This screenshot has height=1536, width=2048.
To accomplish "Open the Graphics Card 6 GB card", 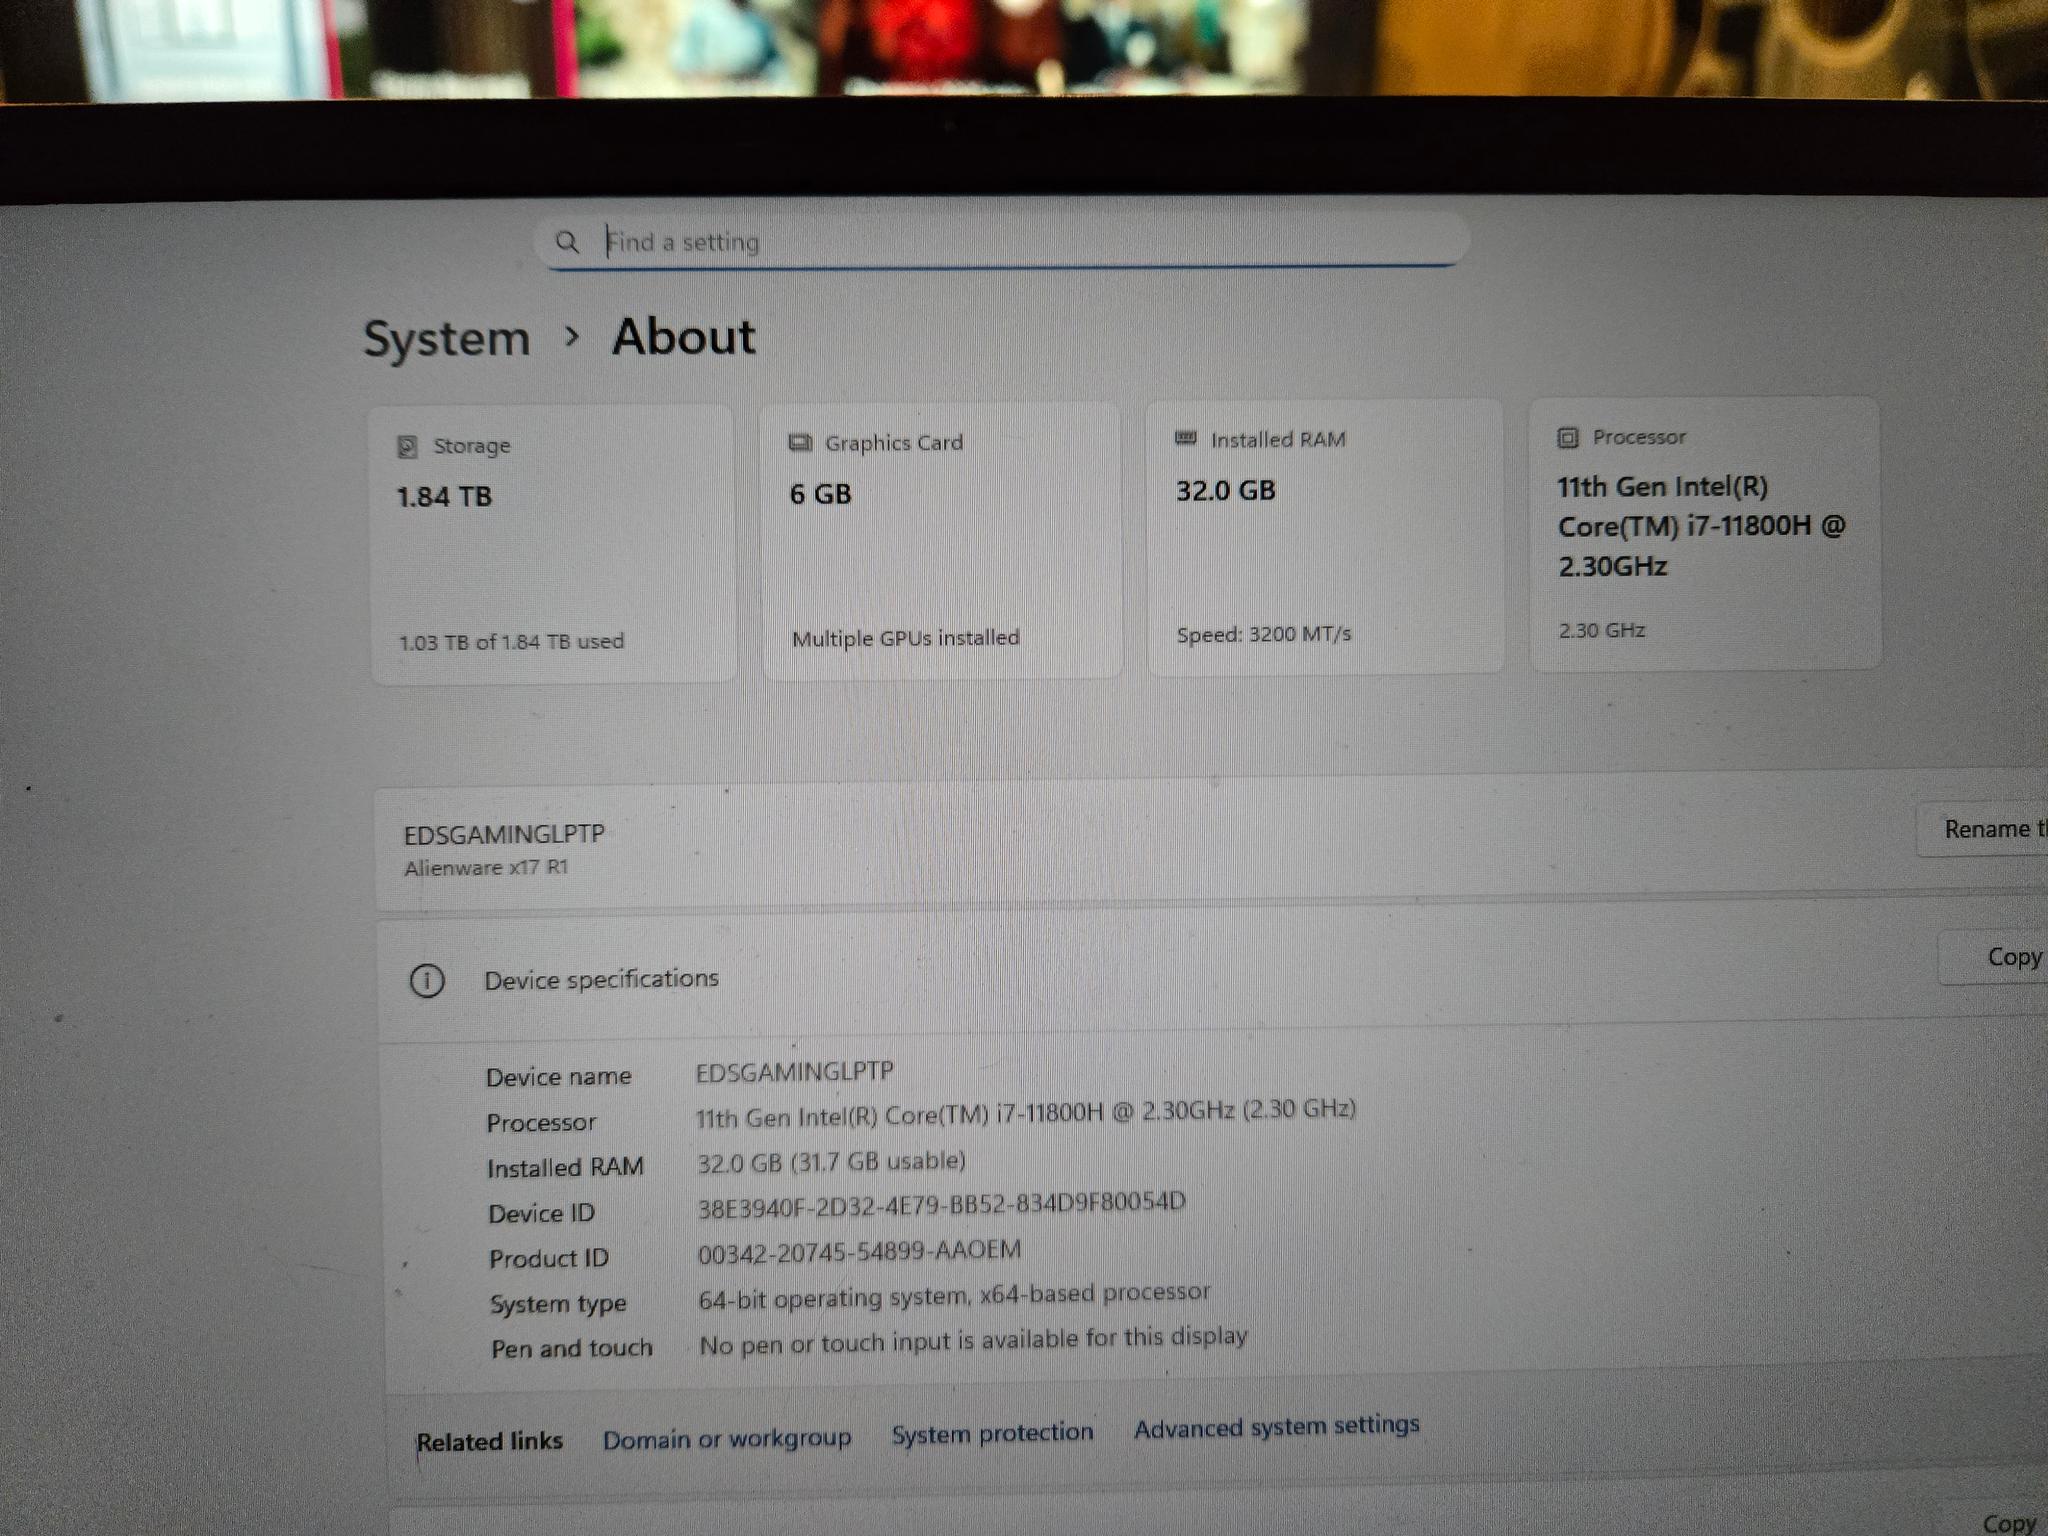I will point(941,540).
